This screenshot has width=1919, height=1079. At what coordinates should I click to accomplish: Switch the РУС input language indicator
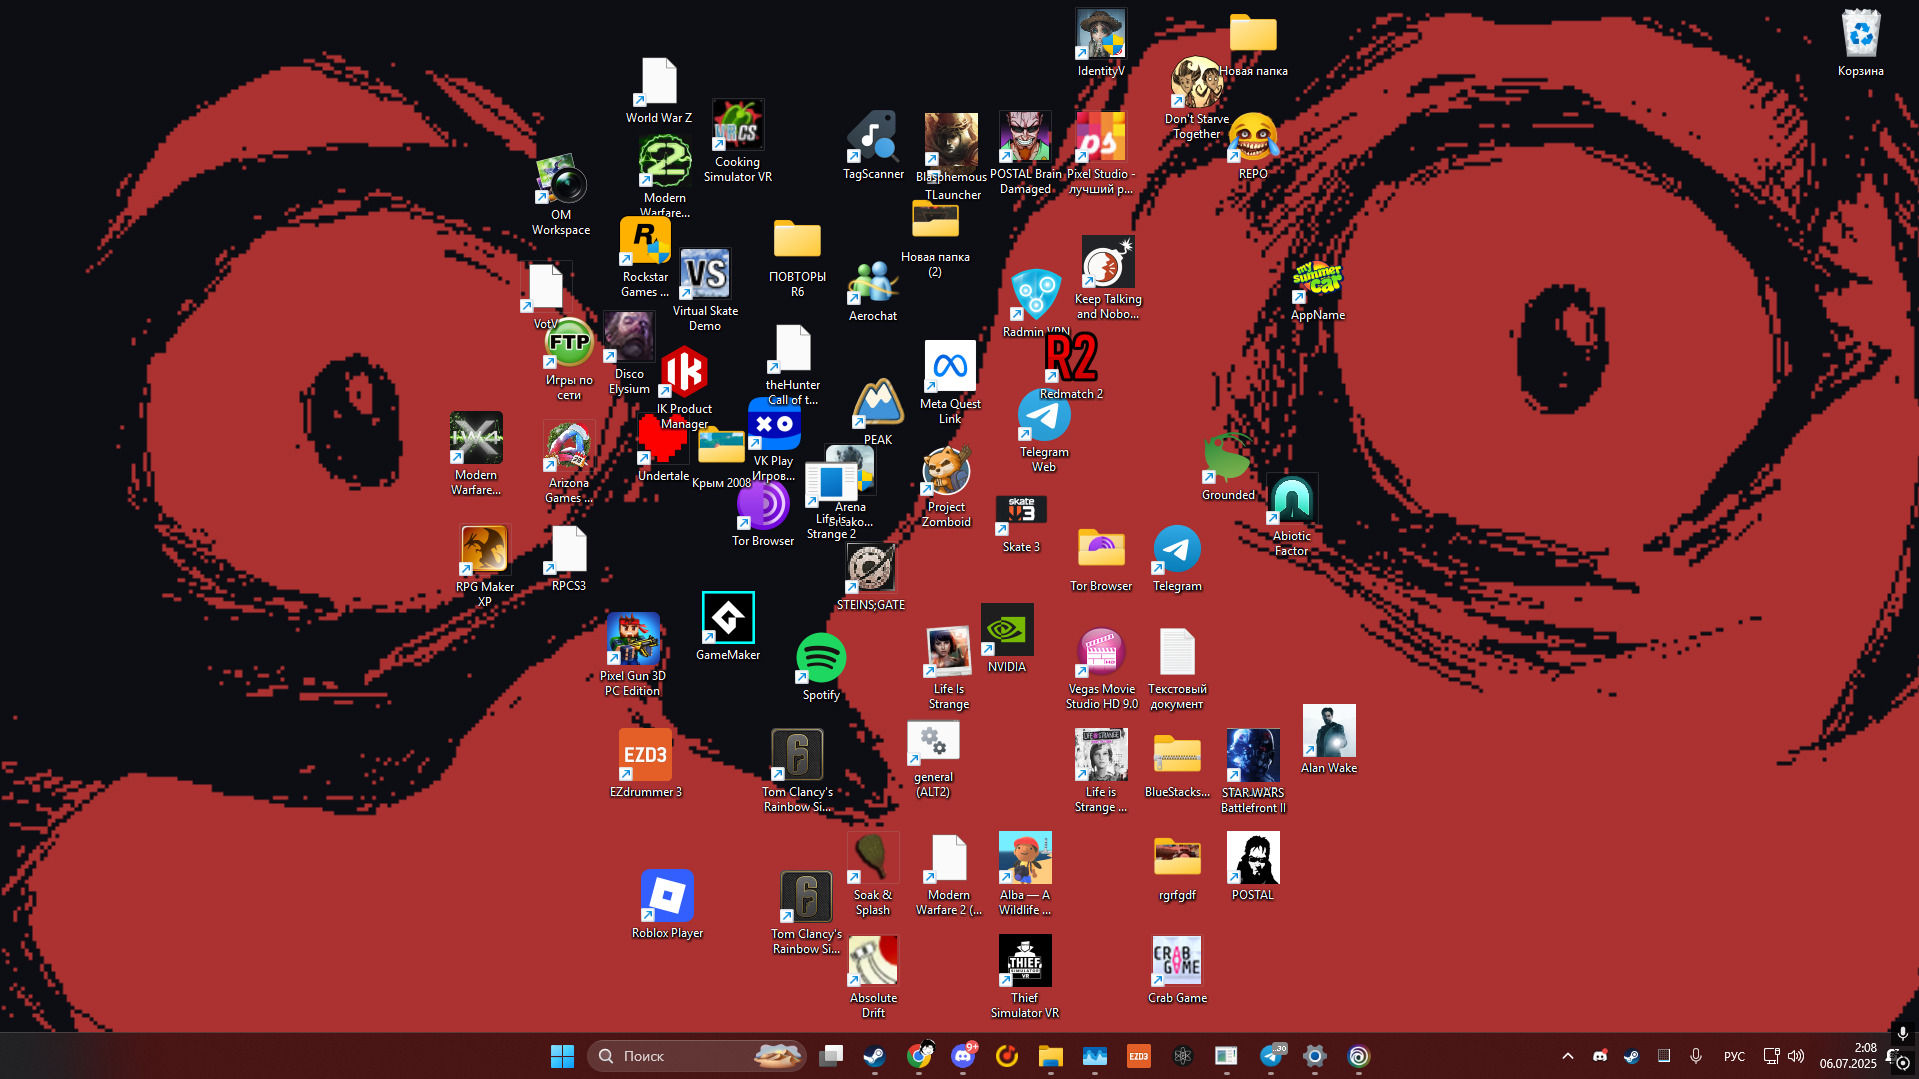(1734, 1056)
